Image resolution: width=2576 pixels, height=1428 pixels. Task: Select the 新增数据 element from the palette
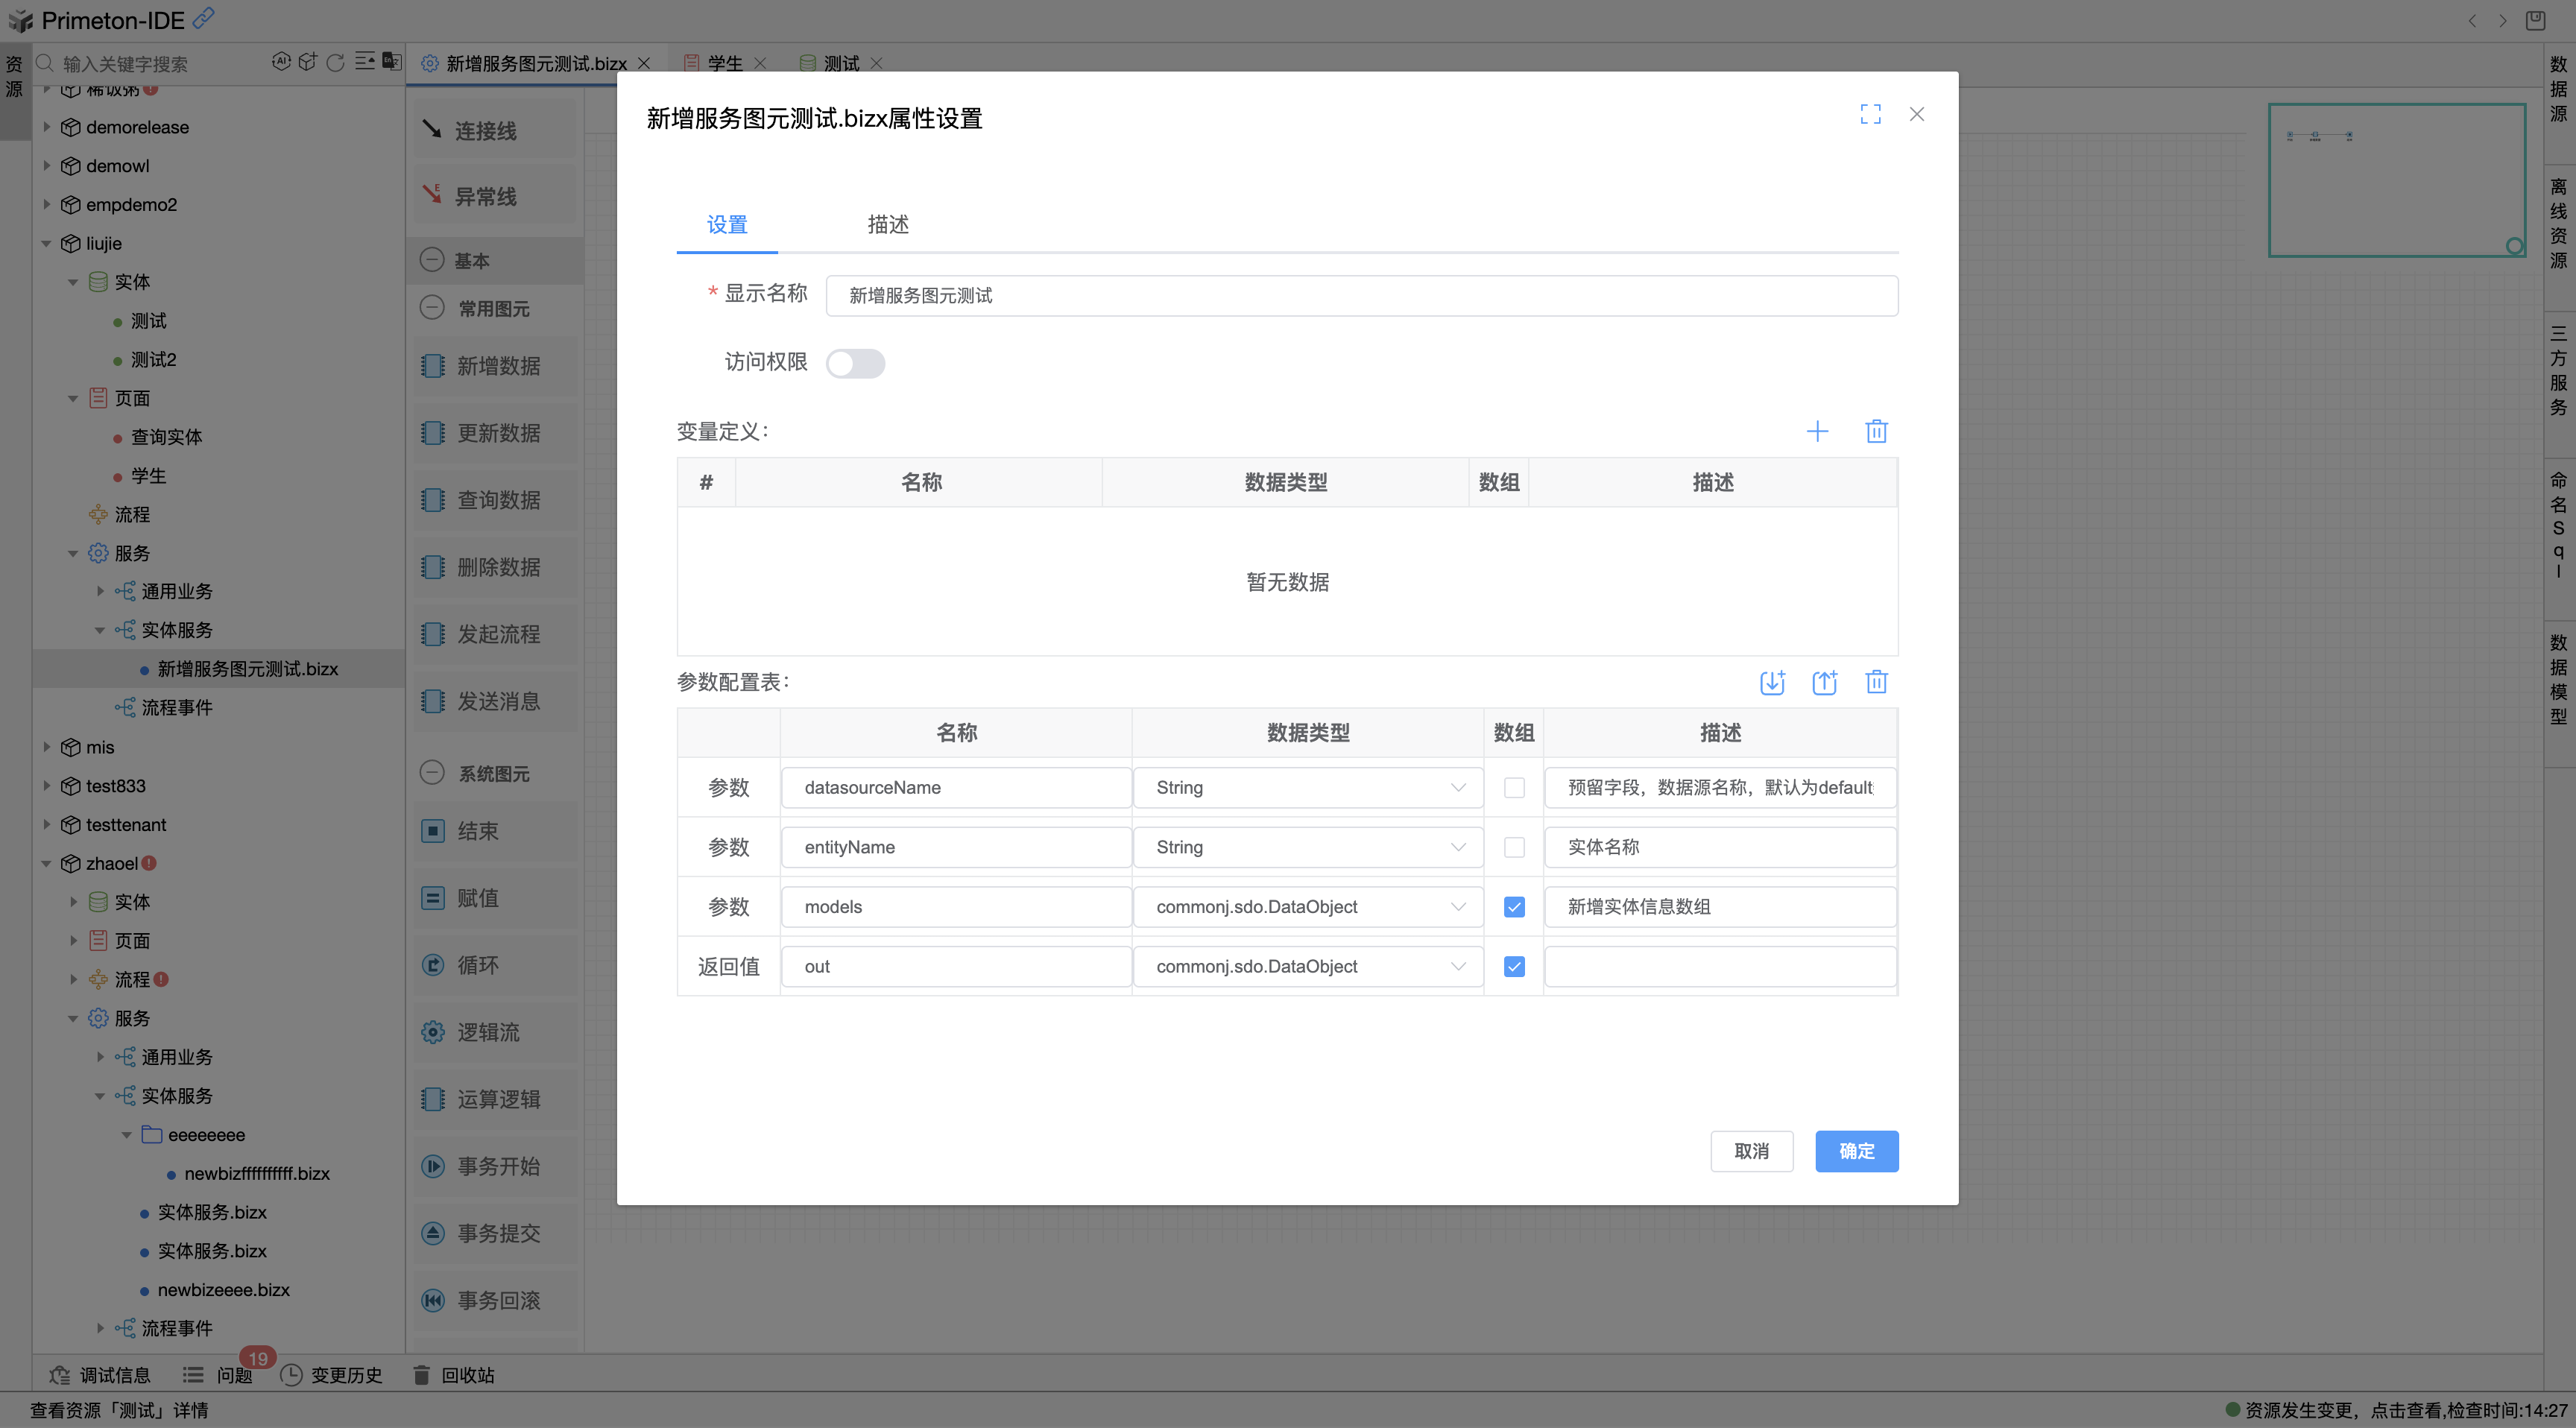pos(496,365)
